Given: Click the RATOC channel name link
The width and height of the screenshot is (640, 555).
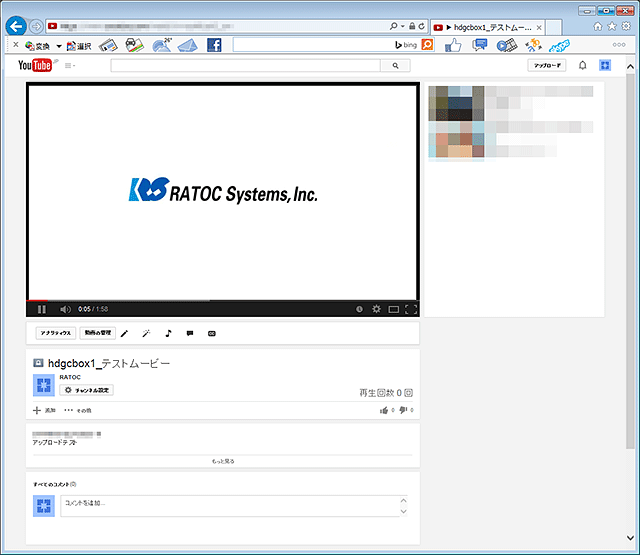Looking at the screenshot, I should click(x=70, y=377).
